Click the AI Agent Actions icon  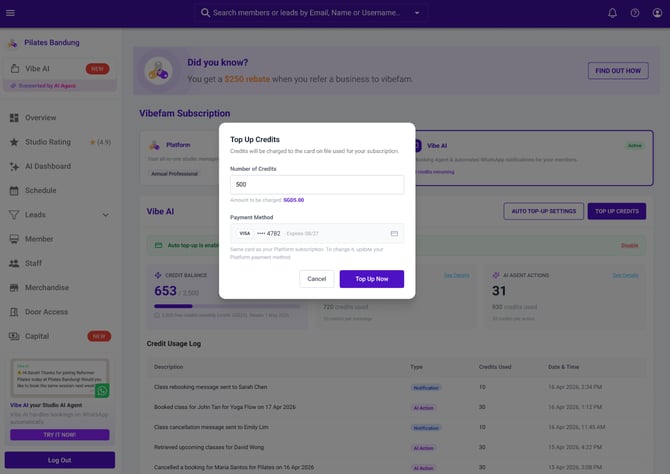pyautogui.click(x=496, y=275)
